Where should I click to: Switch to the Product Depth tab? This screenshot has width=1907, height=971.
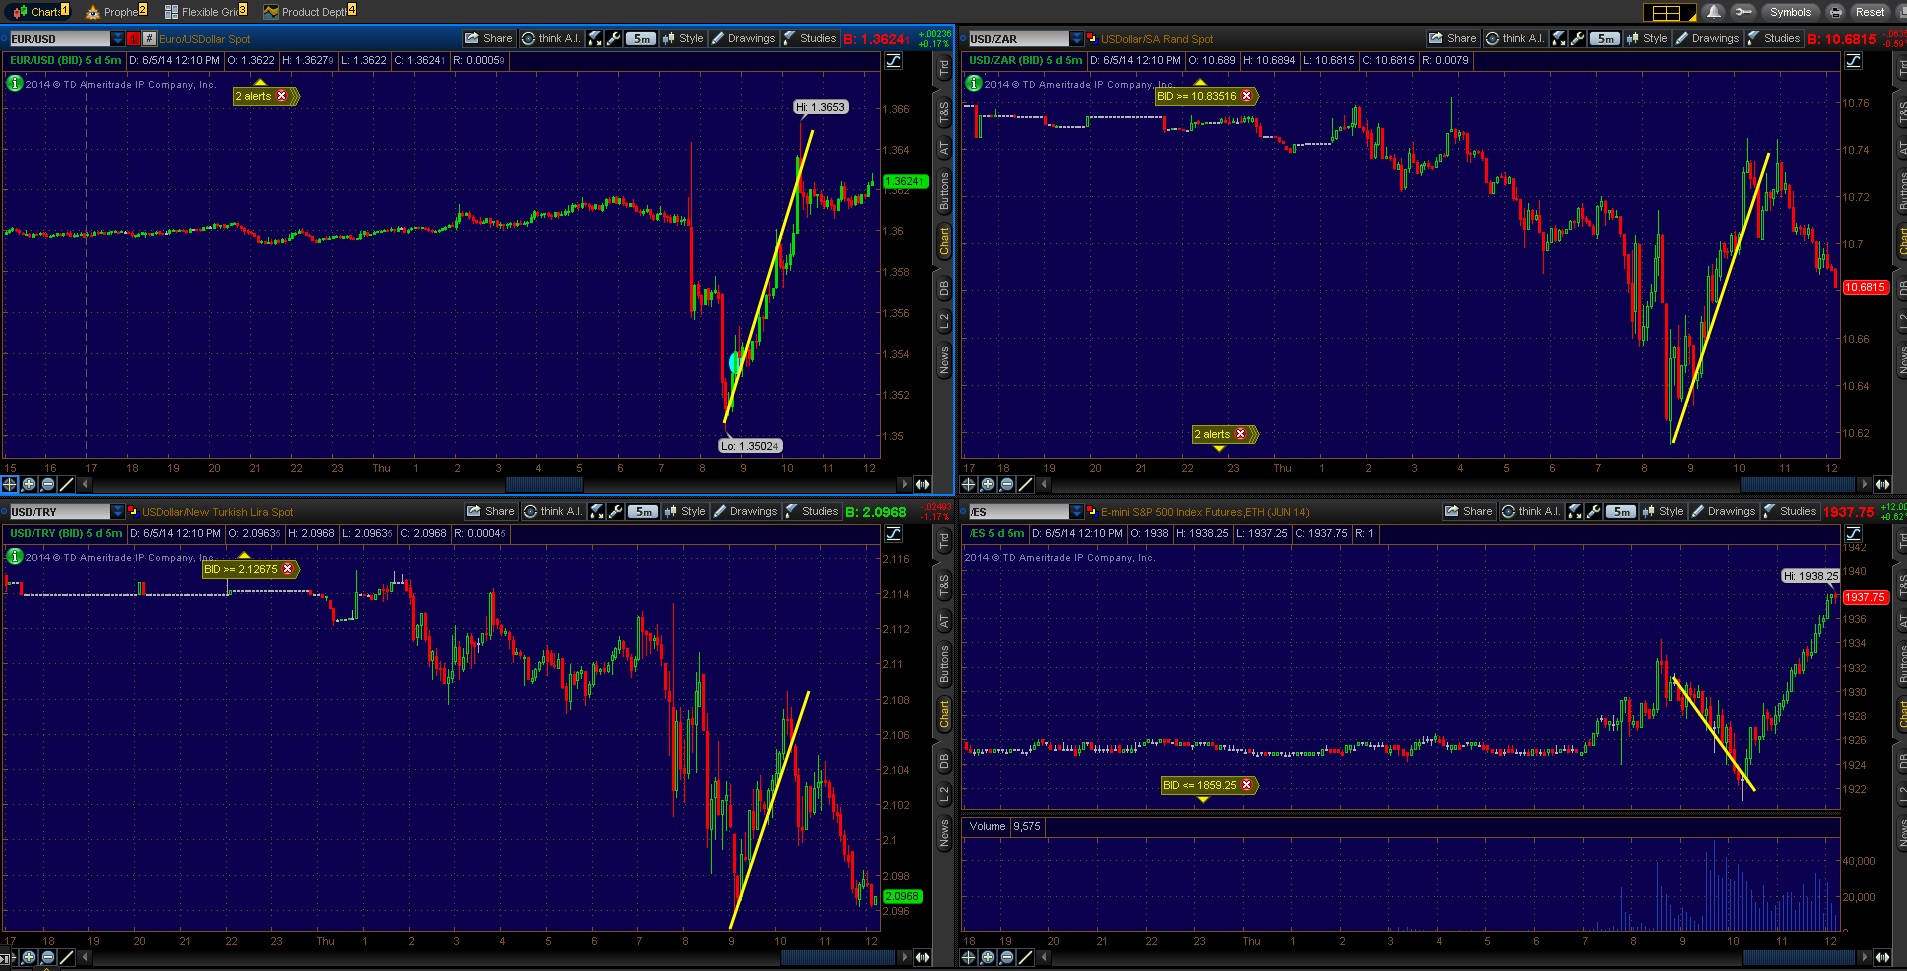pyautogui.click(x=310, y=12)
